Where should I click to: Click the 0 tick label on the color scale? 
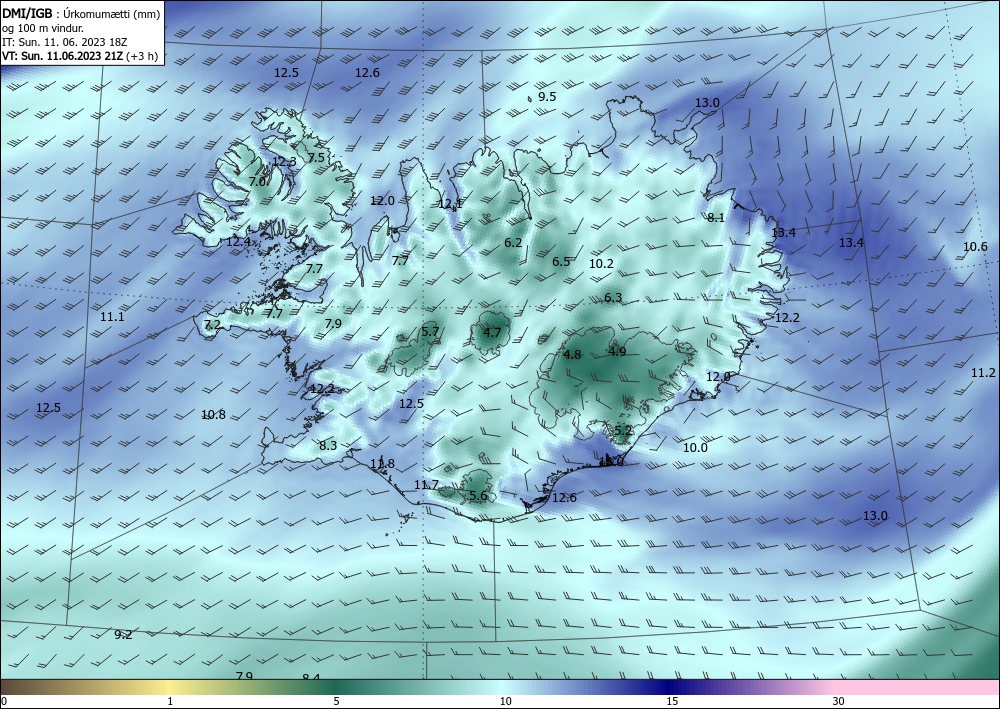pos(4,701)
